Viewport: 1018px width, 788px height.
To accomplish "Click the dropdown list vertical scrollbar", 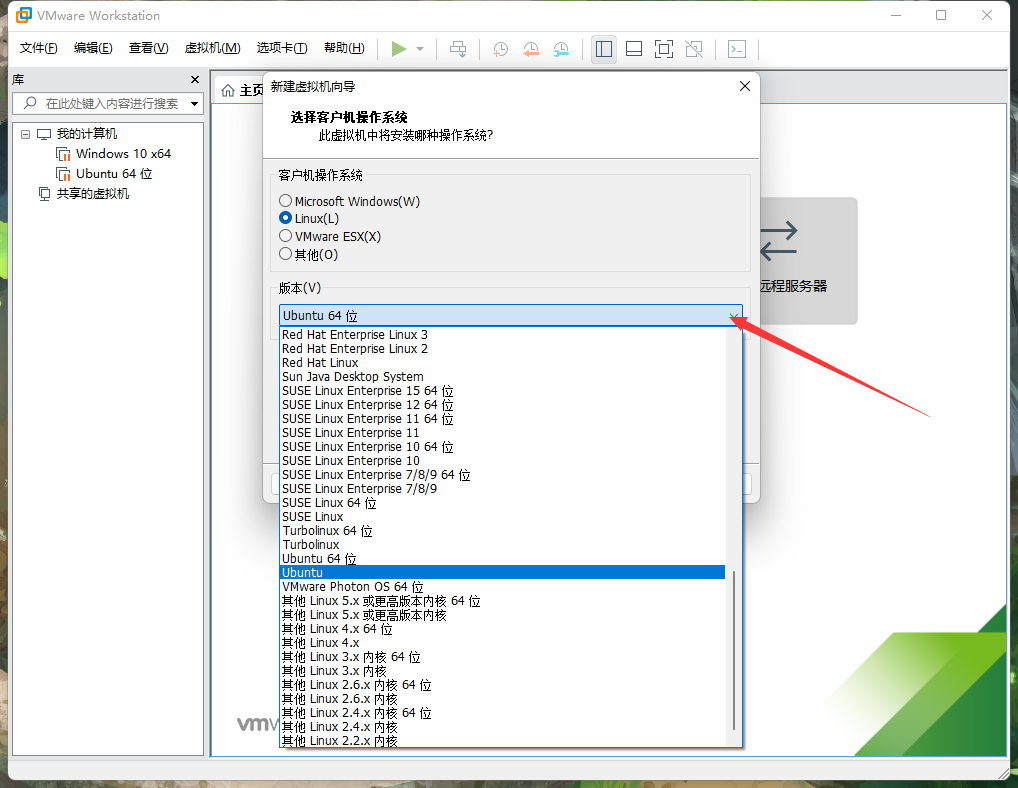I will pos(734,649).
